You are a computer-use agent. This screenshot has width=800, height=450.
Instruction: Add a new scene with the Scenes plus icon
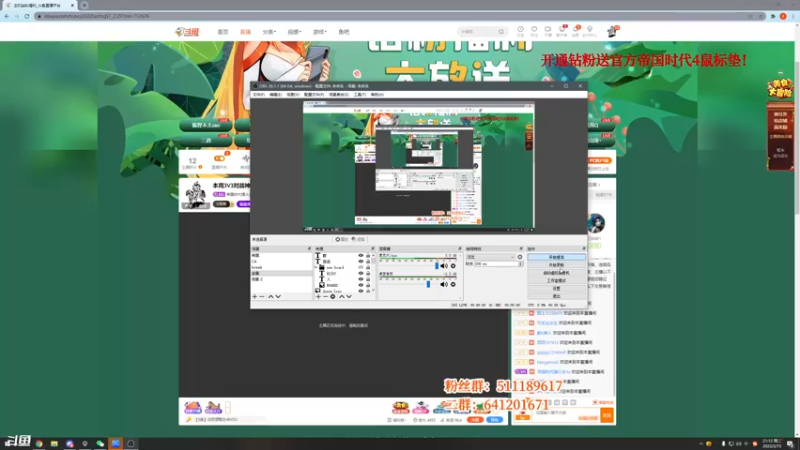pyautogui.click(x=255, y=296)
